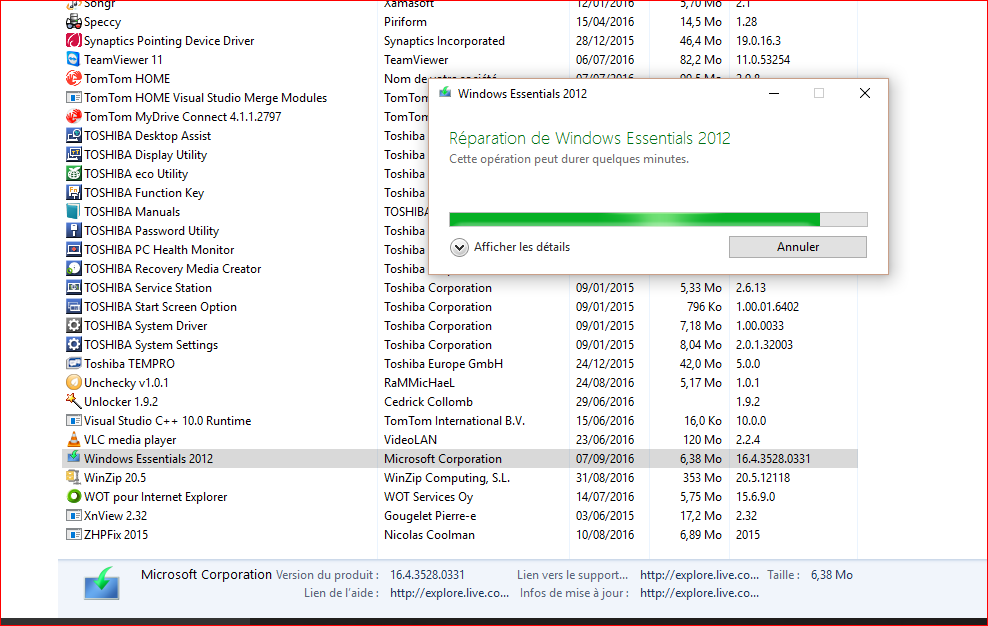
Task: Minimize the Windows Essentials 2012 dialog
Action: [774, 93]
